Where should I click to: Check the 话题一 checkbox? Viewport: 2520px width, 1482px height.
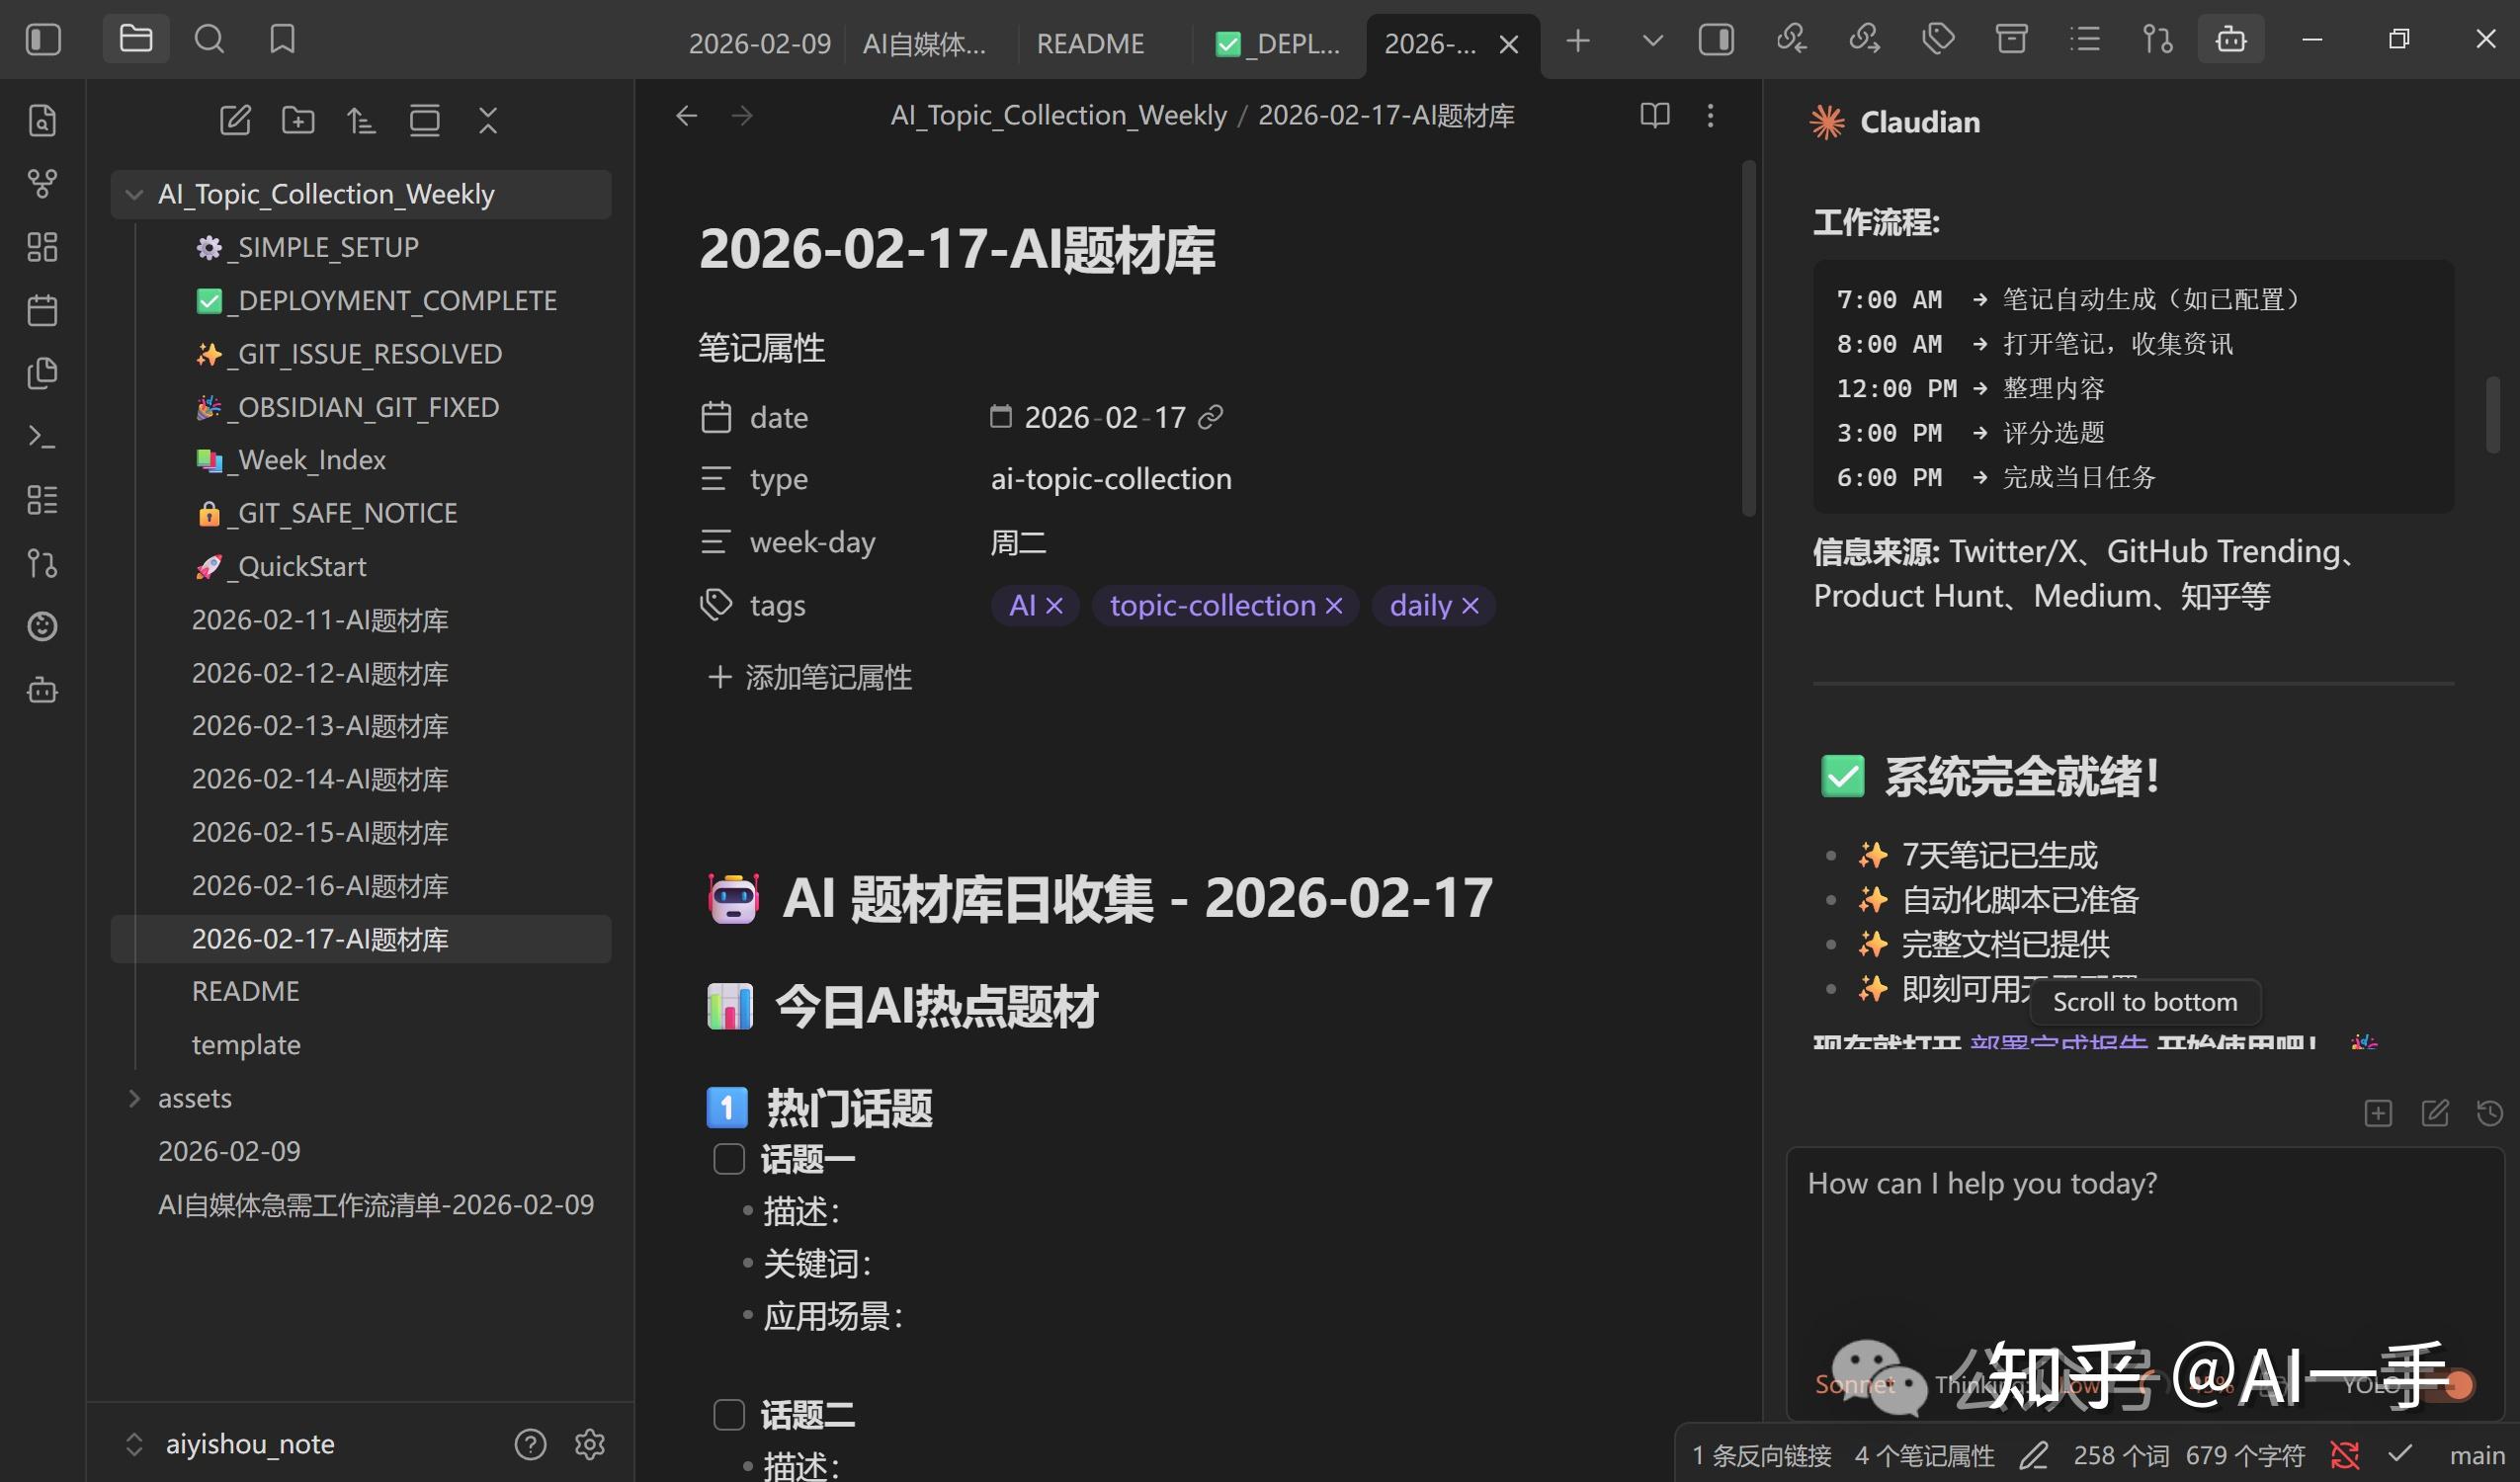pyautogui.click(x=729, y=1160)
